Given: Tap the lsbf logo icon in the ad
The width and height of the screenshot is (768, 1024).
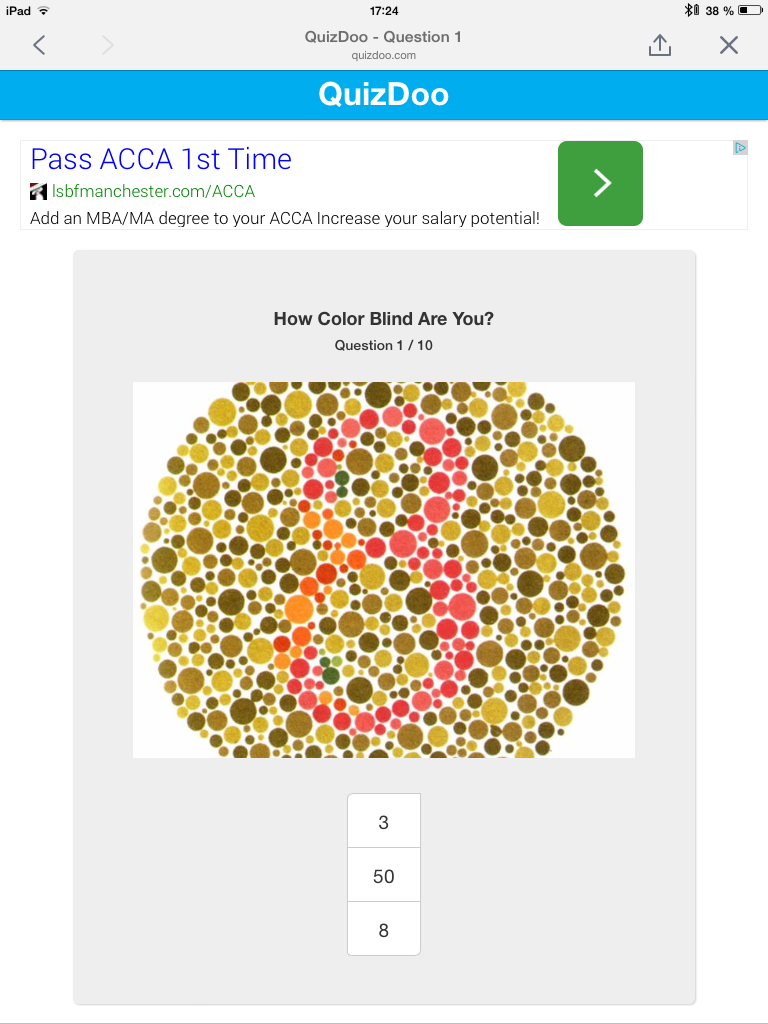Looking at the screenshot, I should pos(39,191).
